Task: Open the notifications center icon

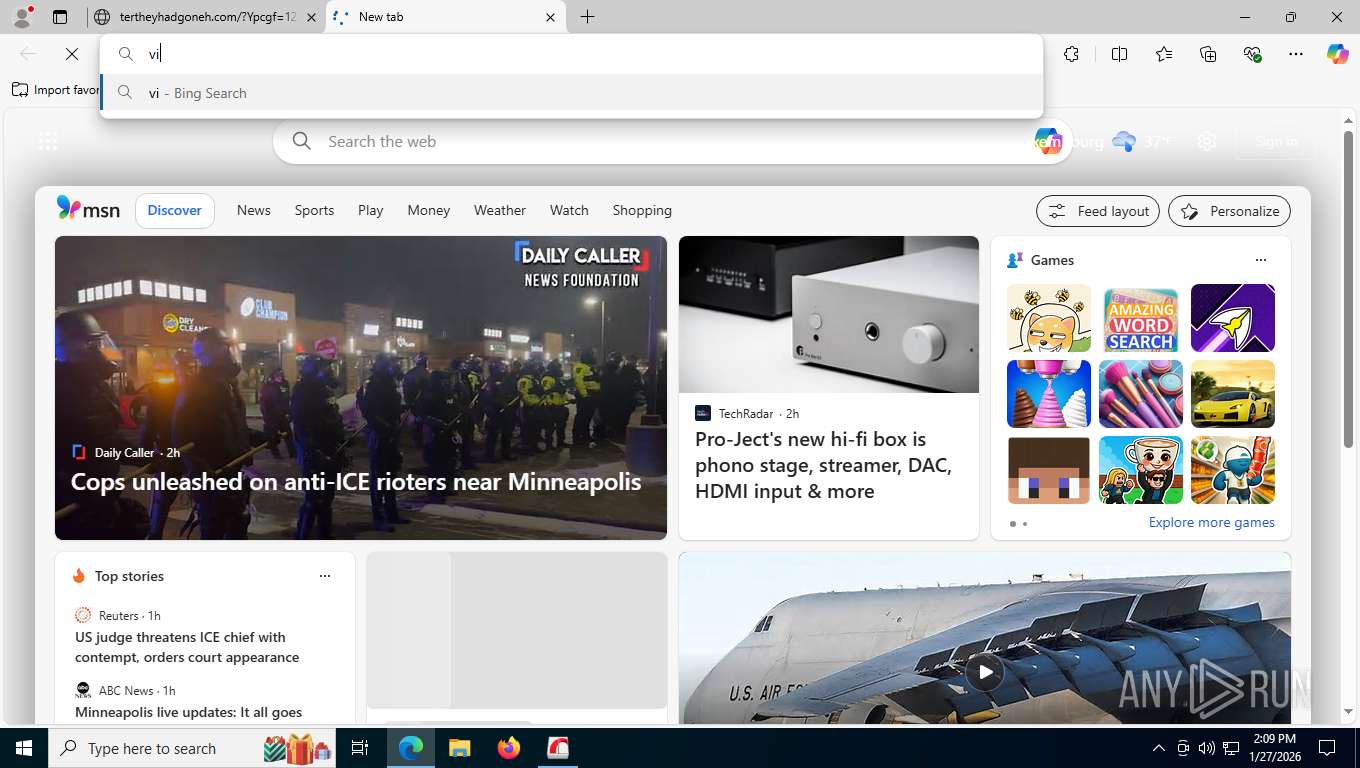Action: pos(1327,748)
